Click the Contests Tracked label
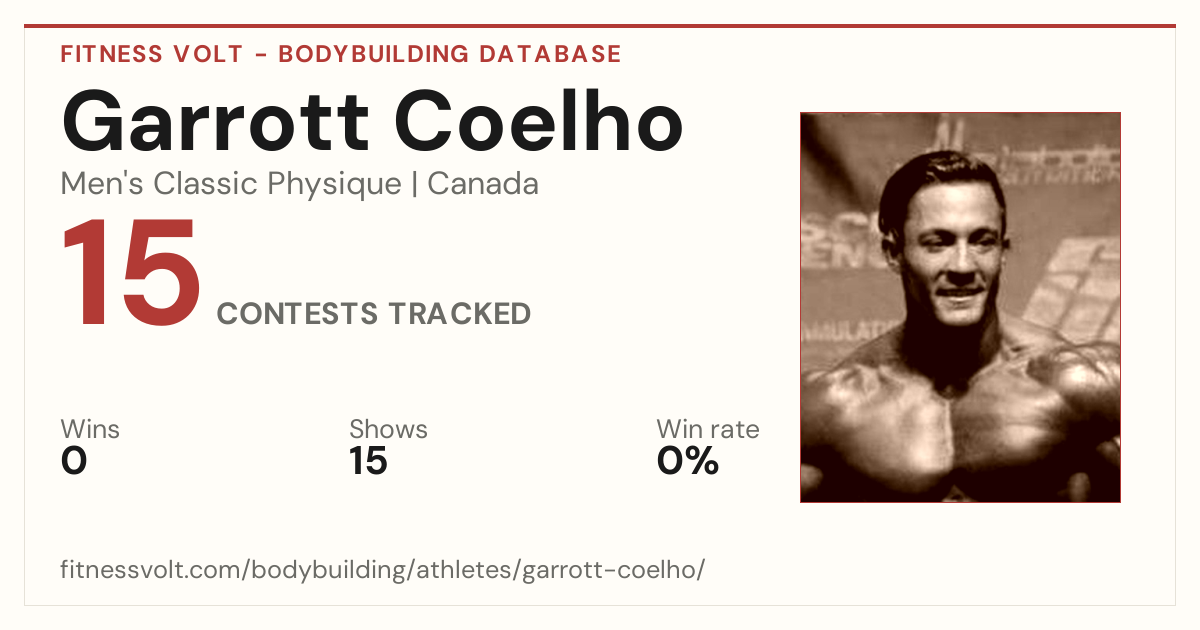 [x=374, y=314]
